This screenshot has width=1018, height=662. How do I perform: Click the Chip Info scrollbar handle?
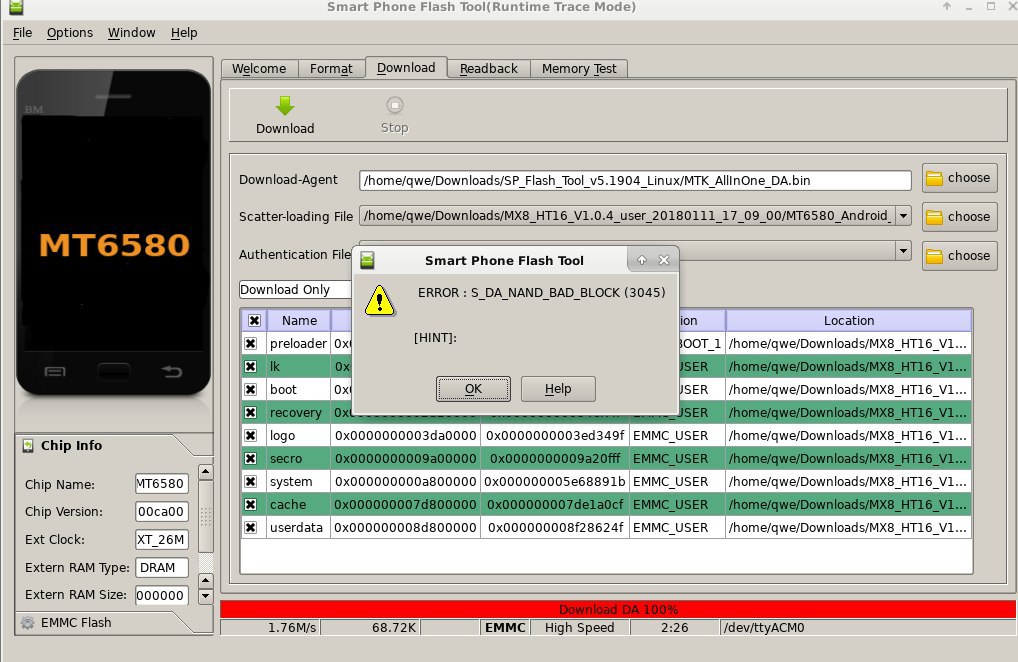click(x=206, y=517)
